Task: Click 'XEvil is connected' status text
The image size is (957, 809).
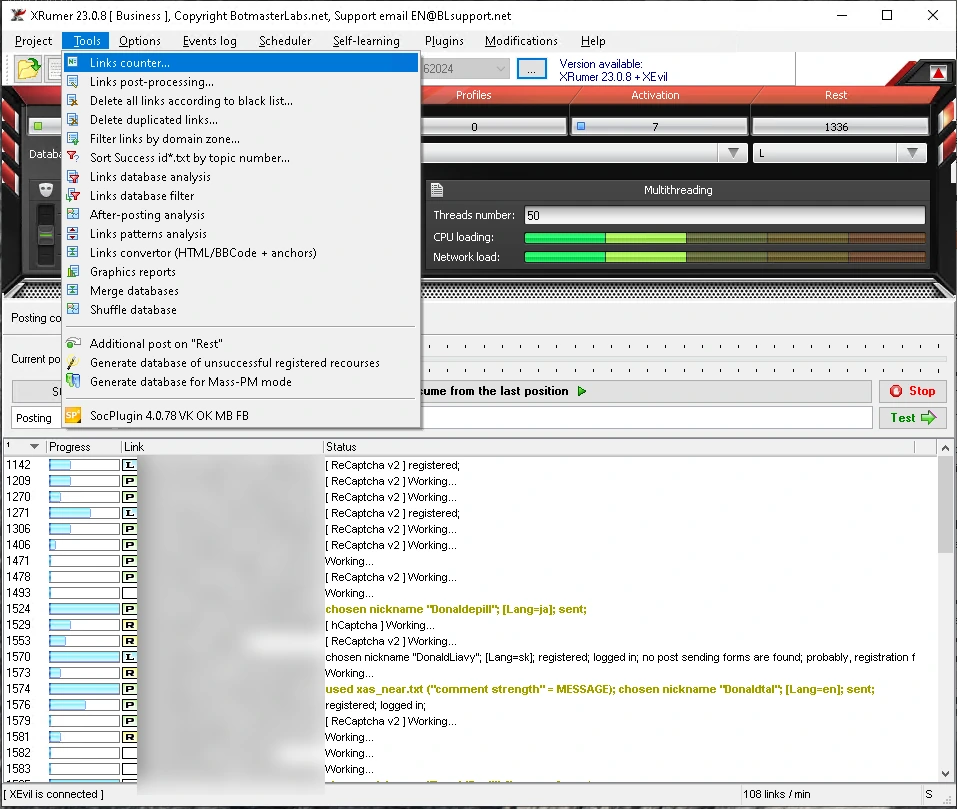Action: click(54, 794)
